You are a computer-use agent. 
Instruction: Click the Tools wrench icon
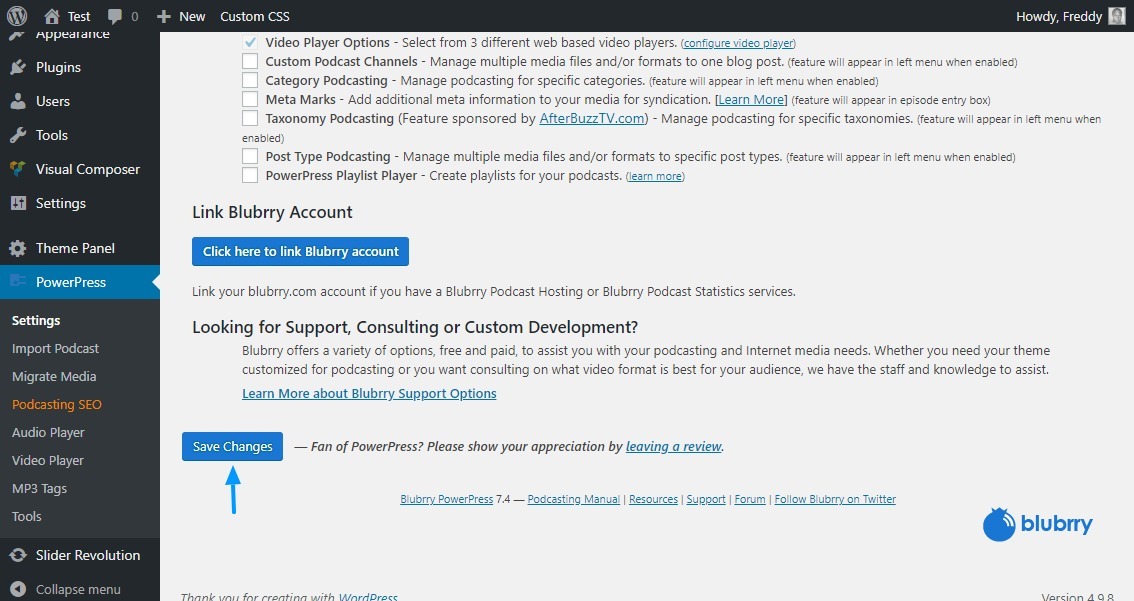coord(18,135)
